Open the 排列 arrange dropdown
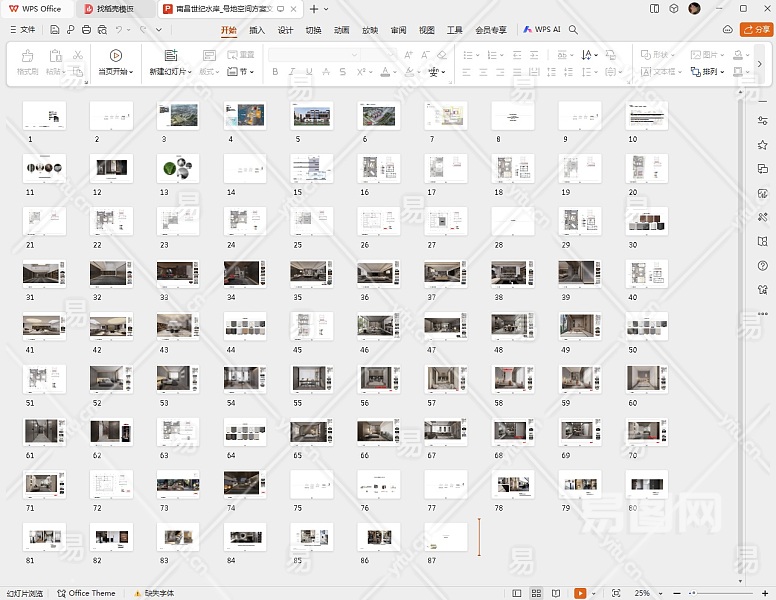The width and height of the screenshot is (776, 600). pyautogui.click(x=711, y=72)
